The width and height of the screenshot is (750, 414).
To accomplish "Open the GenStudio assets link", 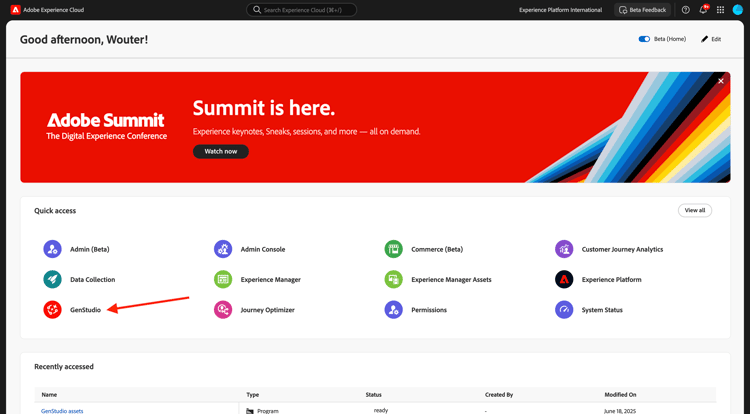I will [x=62, y=411].
